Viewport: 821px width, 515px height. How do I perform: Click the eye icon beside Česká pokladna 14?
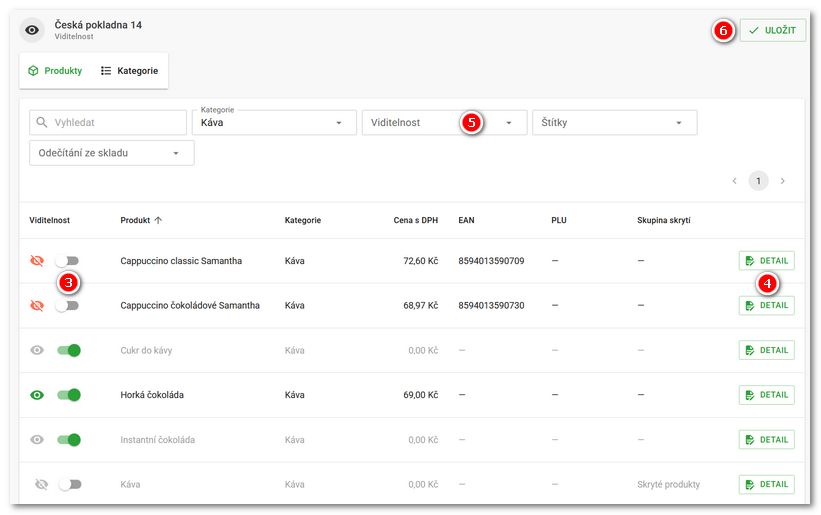(32, 30)
